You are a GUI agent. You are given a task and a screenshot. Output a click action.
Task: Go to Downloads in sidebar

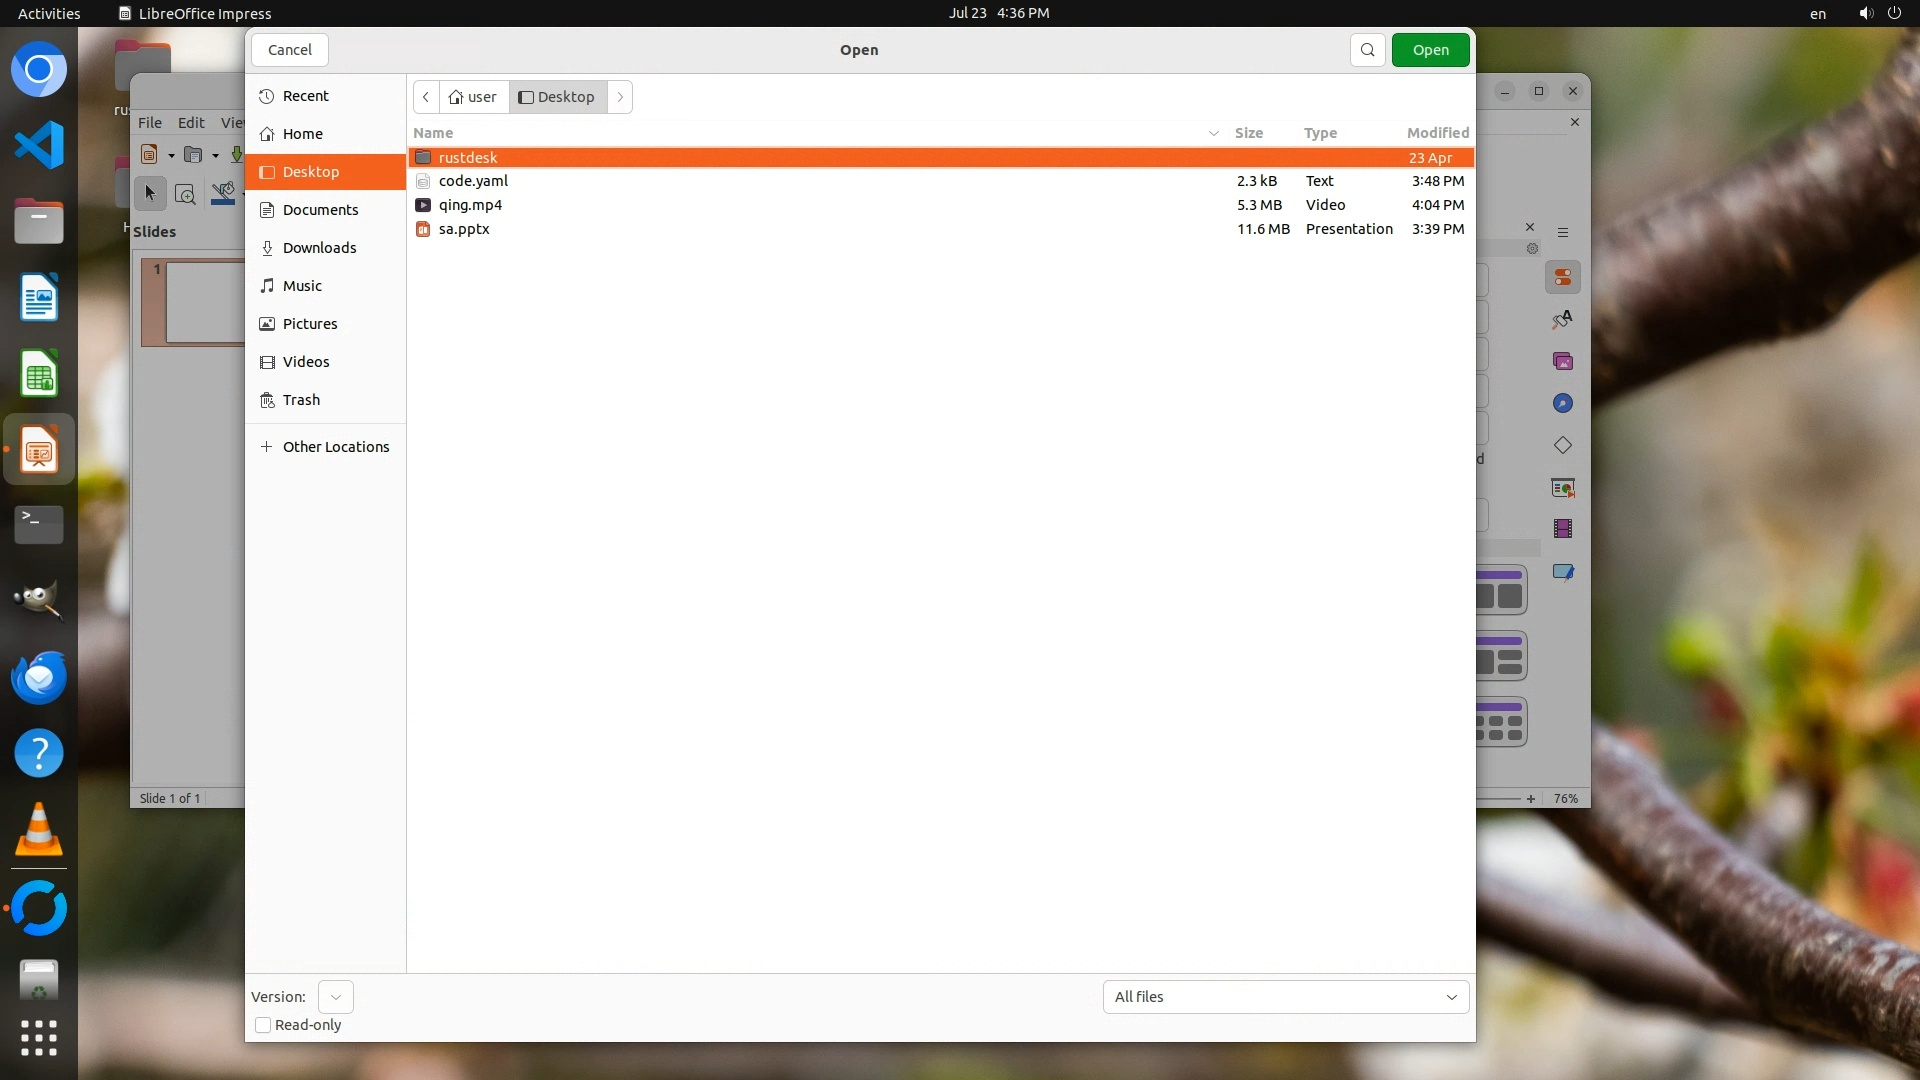click(319, 248)
